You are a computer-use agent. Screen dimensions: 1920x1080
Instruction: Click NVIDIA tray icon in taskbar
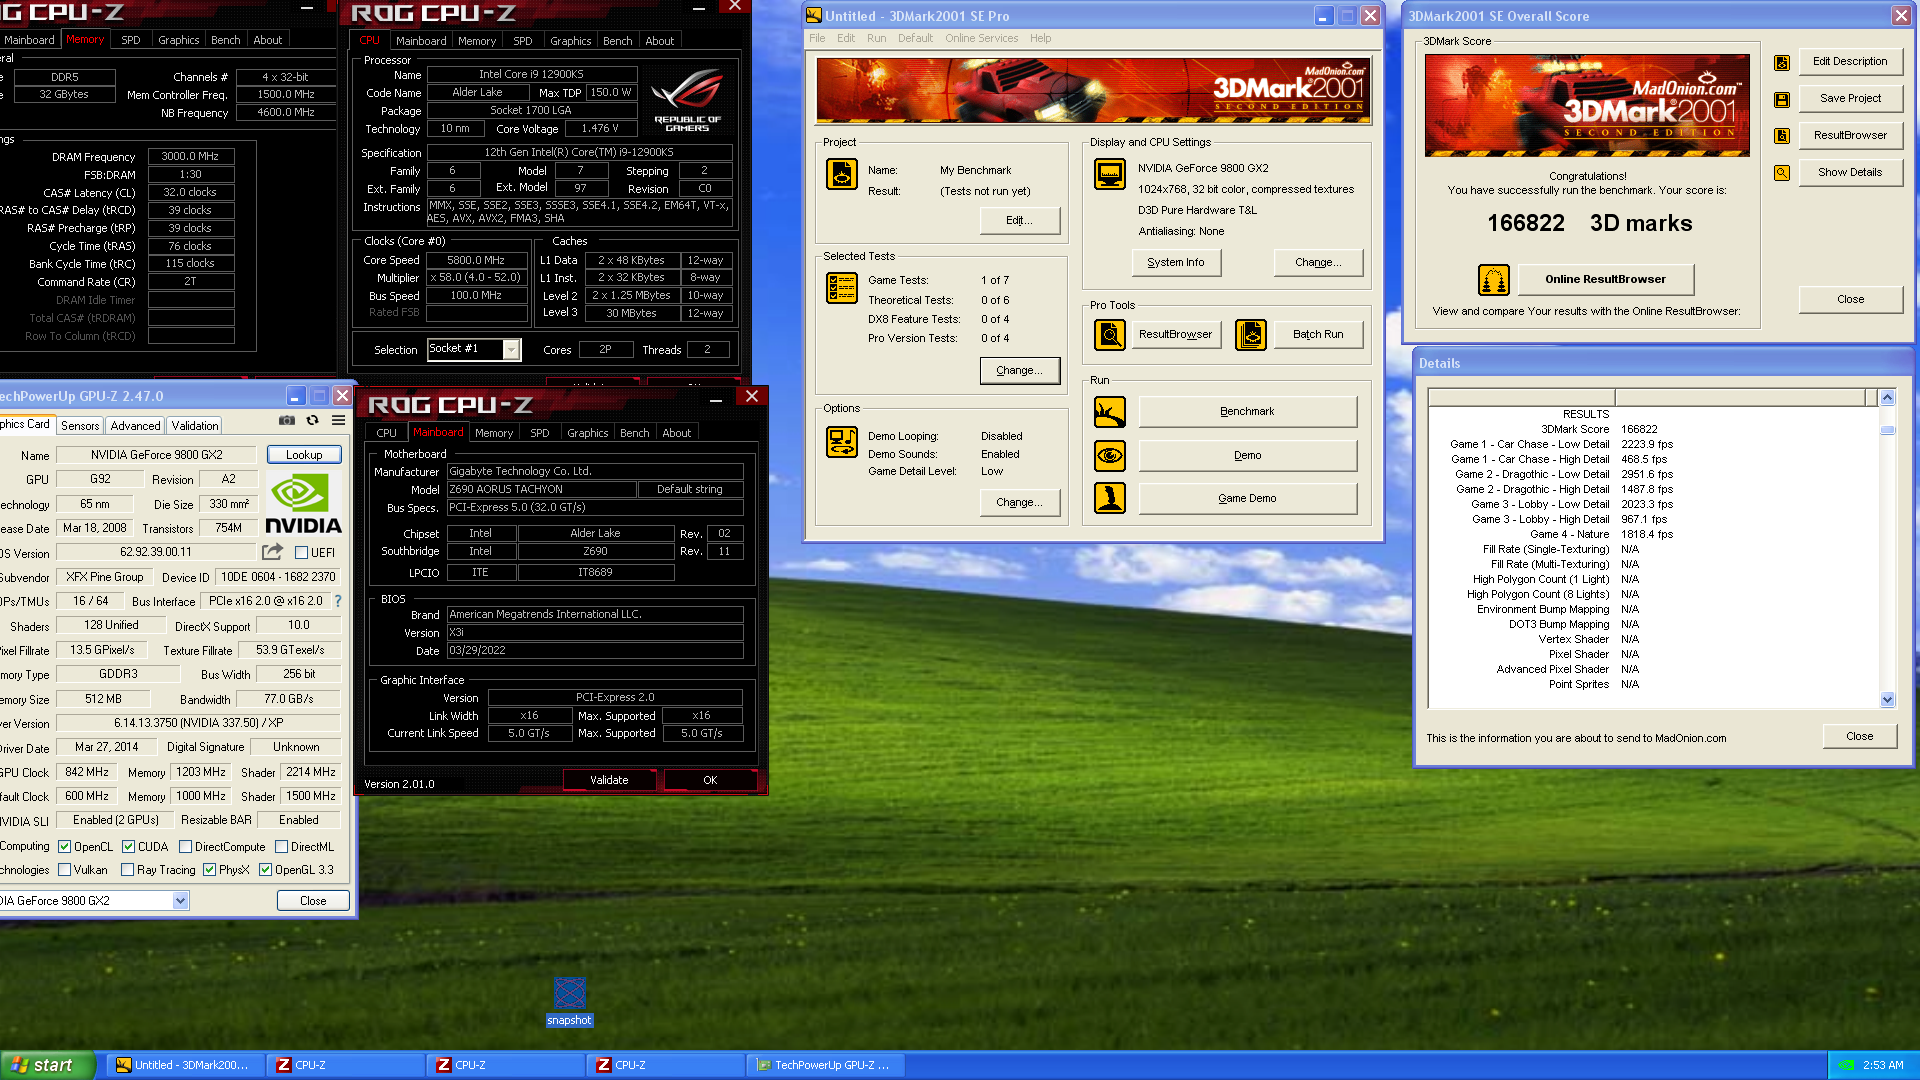tap(1846, 1065)
